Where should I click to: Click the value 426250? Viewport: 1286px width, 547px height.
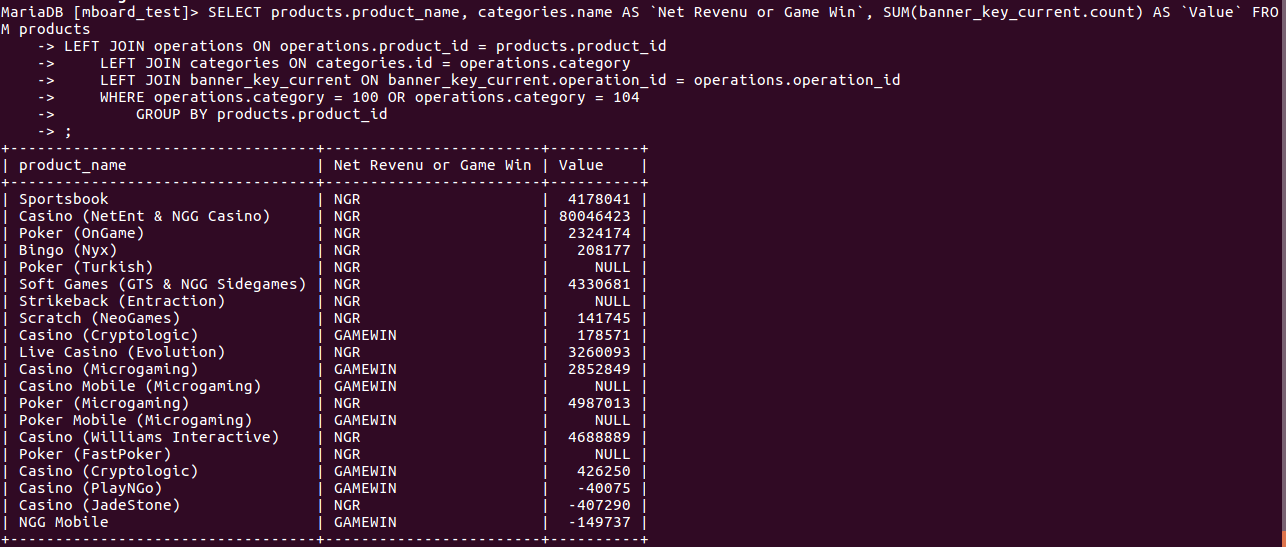[604, 471]
